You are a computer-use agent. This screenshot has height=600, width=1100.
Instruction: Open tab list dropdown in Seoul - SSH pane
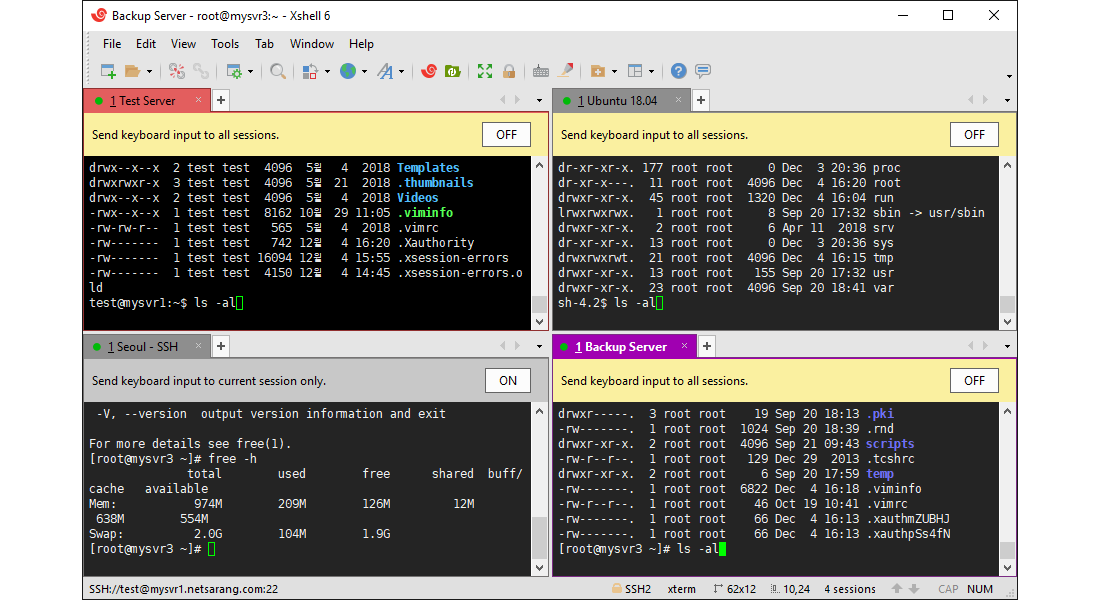pos(539,347)
